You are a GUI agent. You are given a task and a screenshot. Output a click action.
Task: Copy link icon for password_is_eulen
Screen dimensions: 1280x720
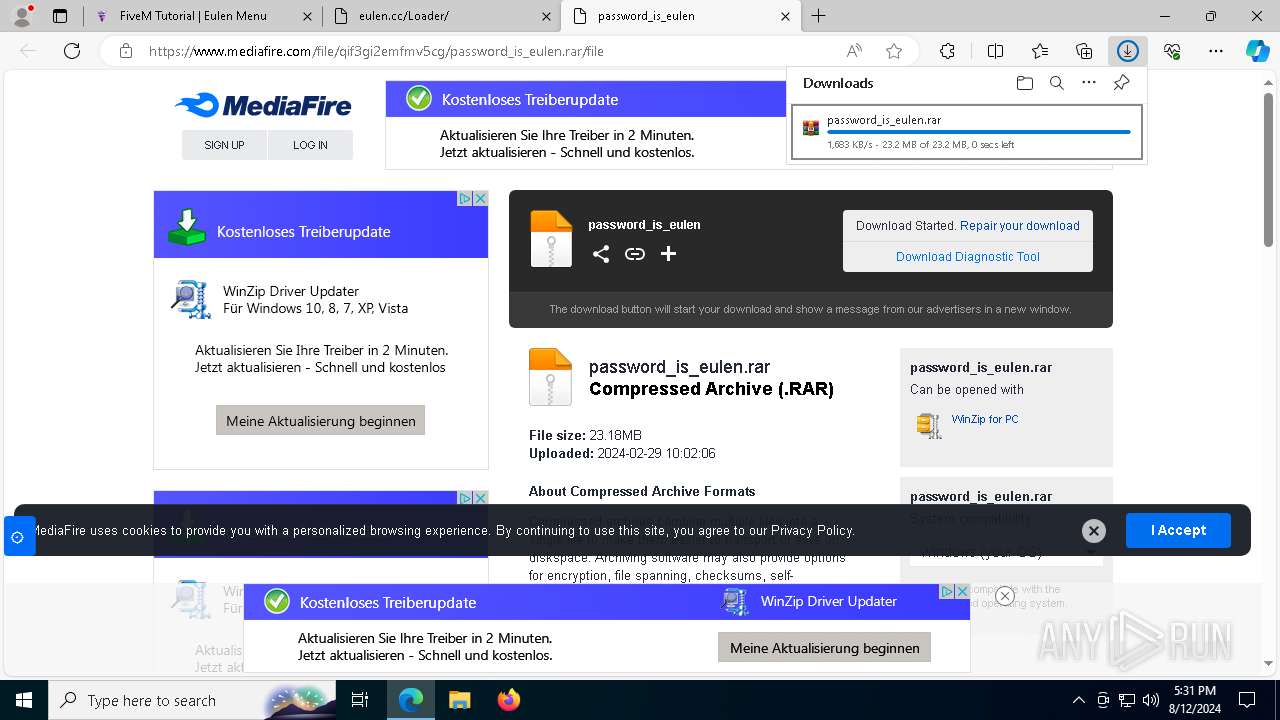click(634, 254)
